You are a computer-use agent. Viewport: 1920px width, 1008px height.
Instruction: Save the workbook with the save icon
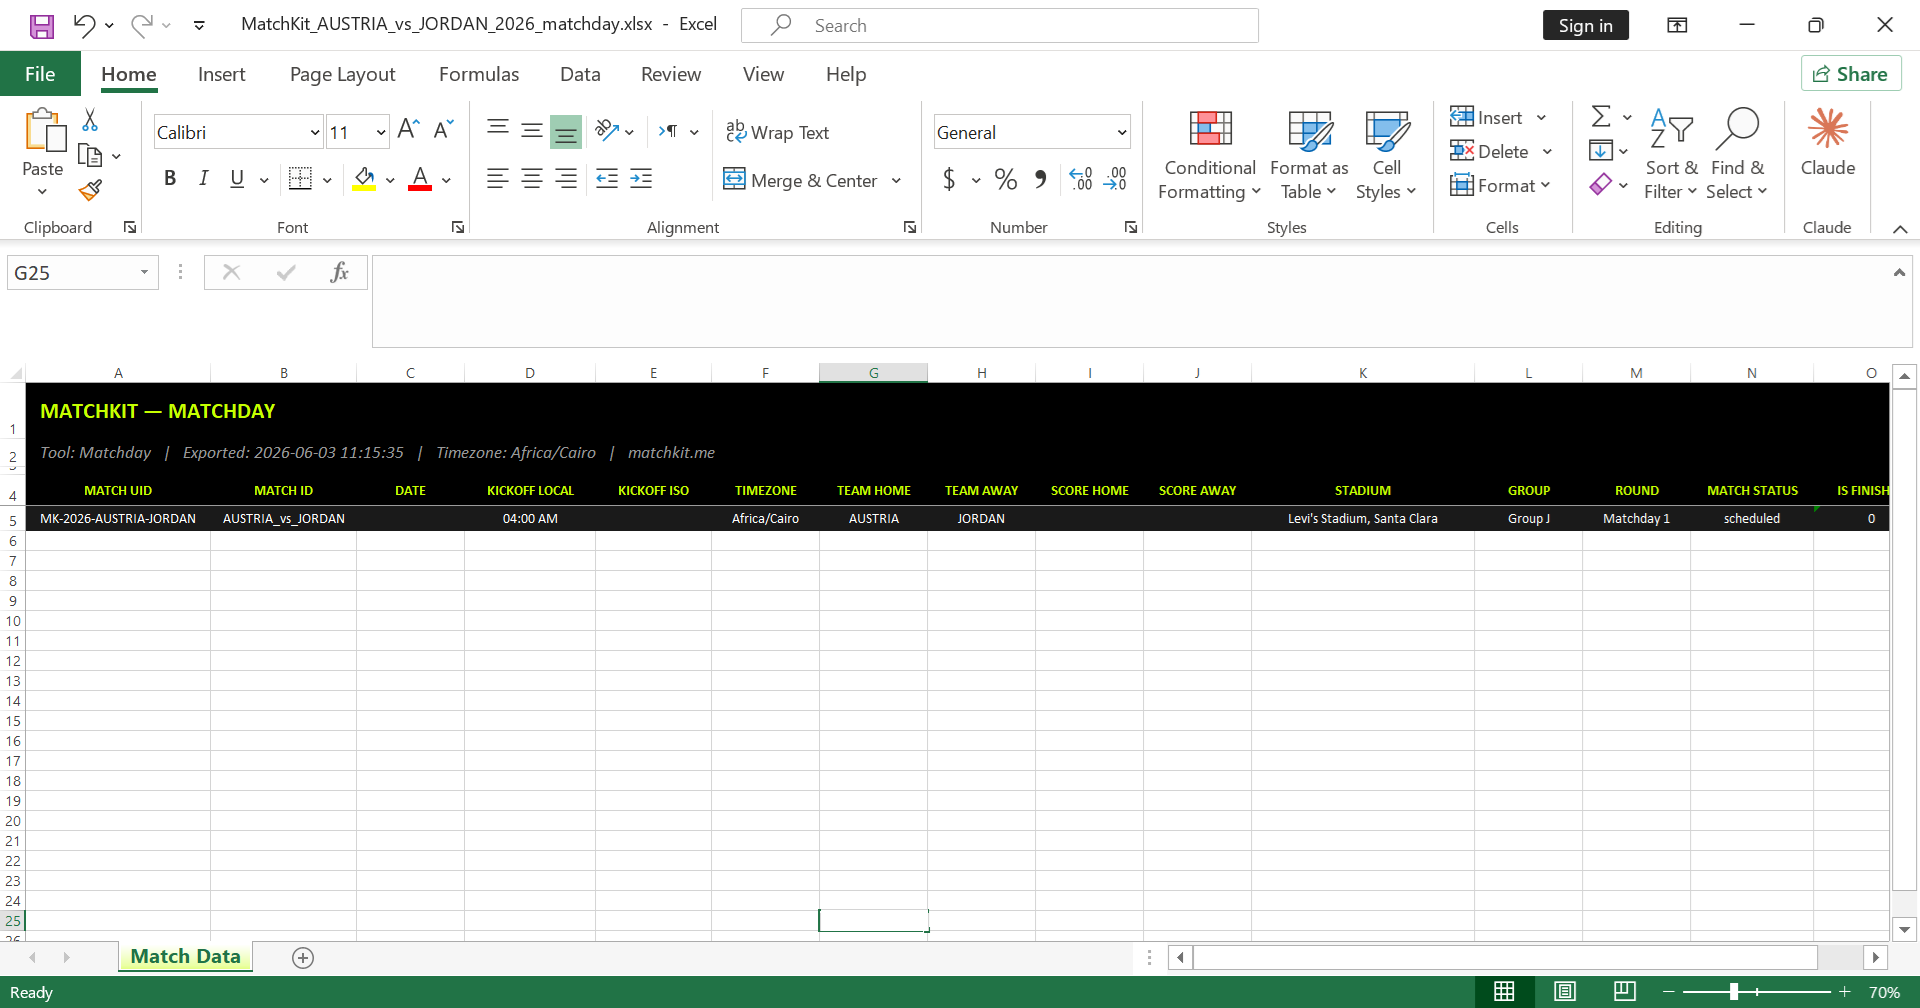click(42, 26)
